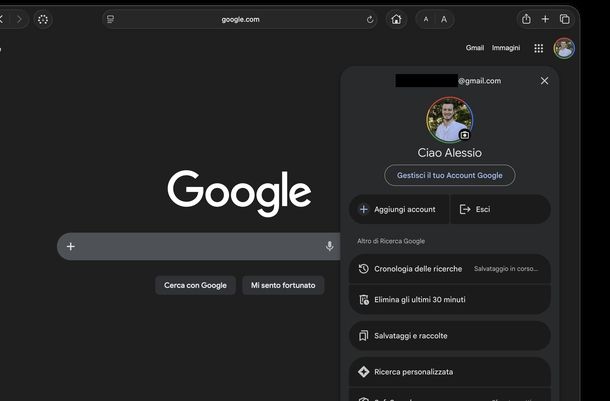Screen dimensions: 610x401
Task: Open the Google apps grid
Action: 538,48
